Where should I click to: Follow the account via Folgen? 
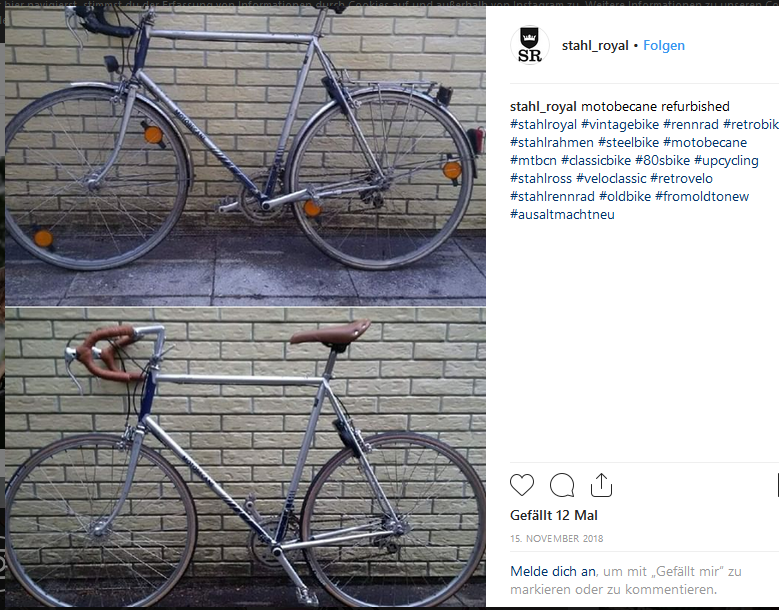664,45
